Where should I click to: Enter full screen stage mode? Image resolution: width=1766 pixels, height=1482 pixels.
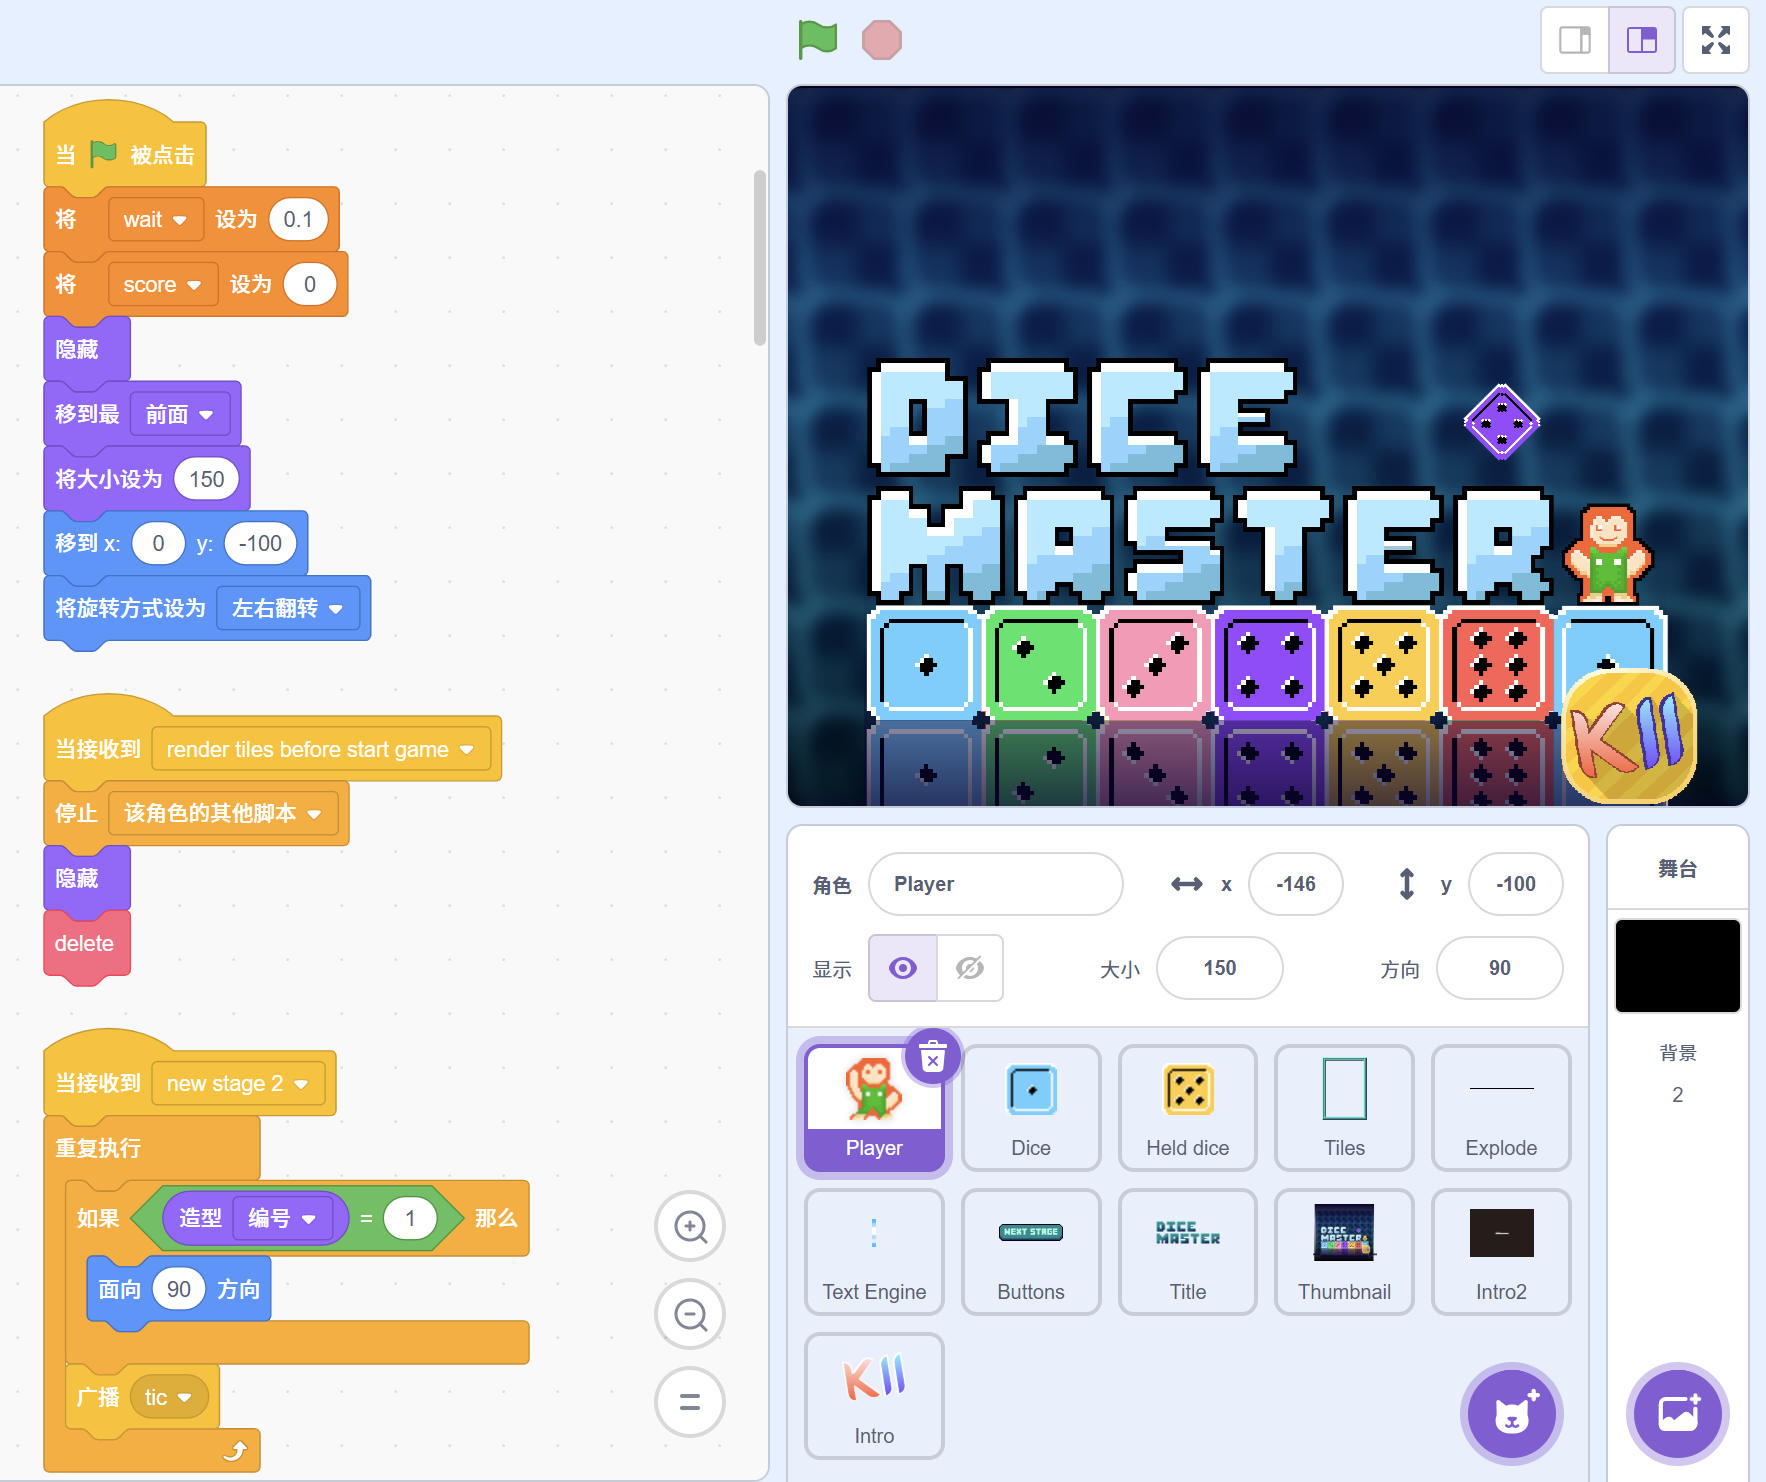pos(1715,40)
